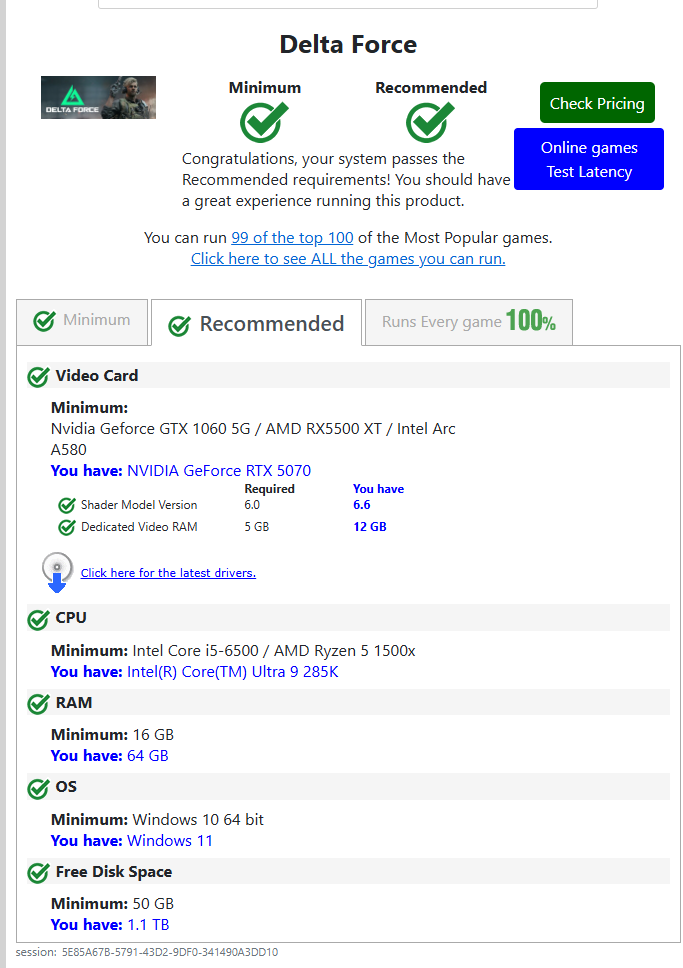
Task: Switch to the Minimum tab
Action: pos(82,322)
